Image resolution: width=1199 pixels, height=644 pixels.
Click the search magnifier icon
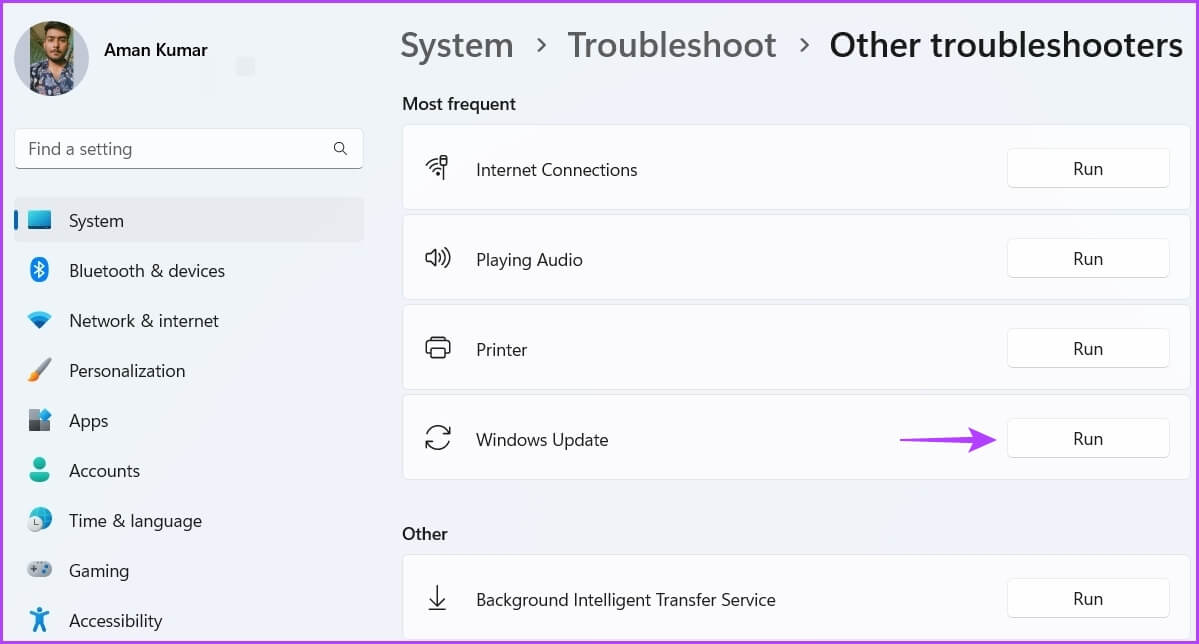pyautogui.click(x=340, y=148)
